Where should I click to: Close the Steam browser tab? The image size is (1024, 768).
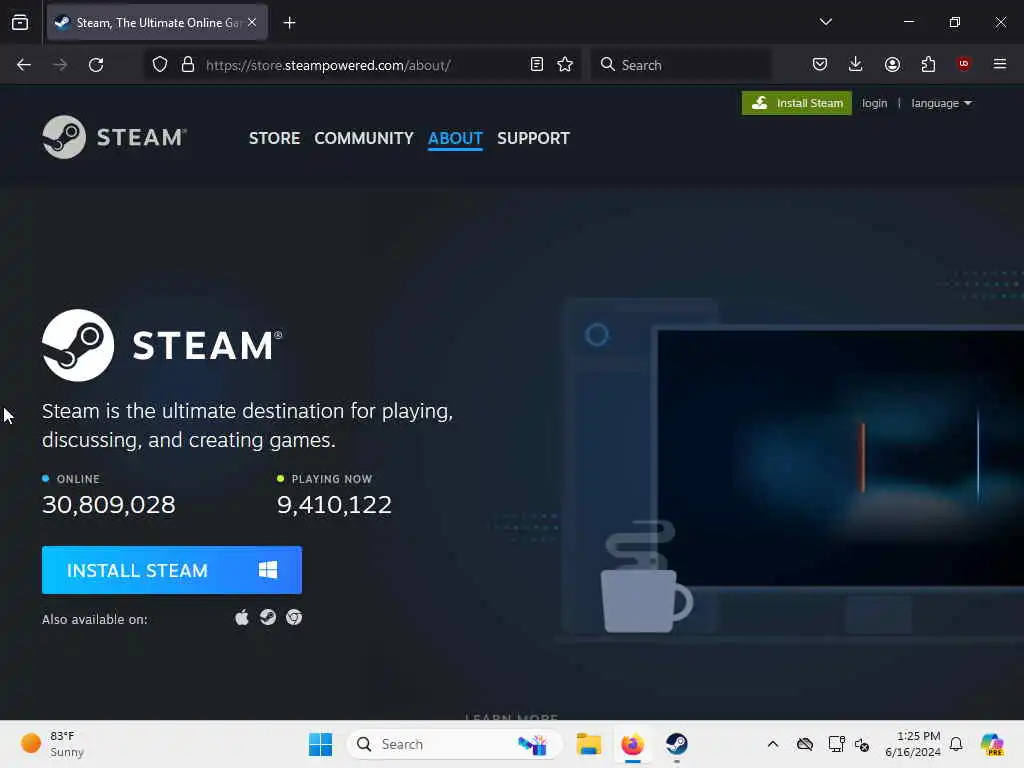[252, 22]
